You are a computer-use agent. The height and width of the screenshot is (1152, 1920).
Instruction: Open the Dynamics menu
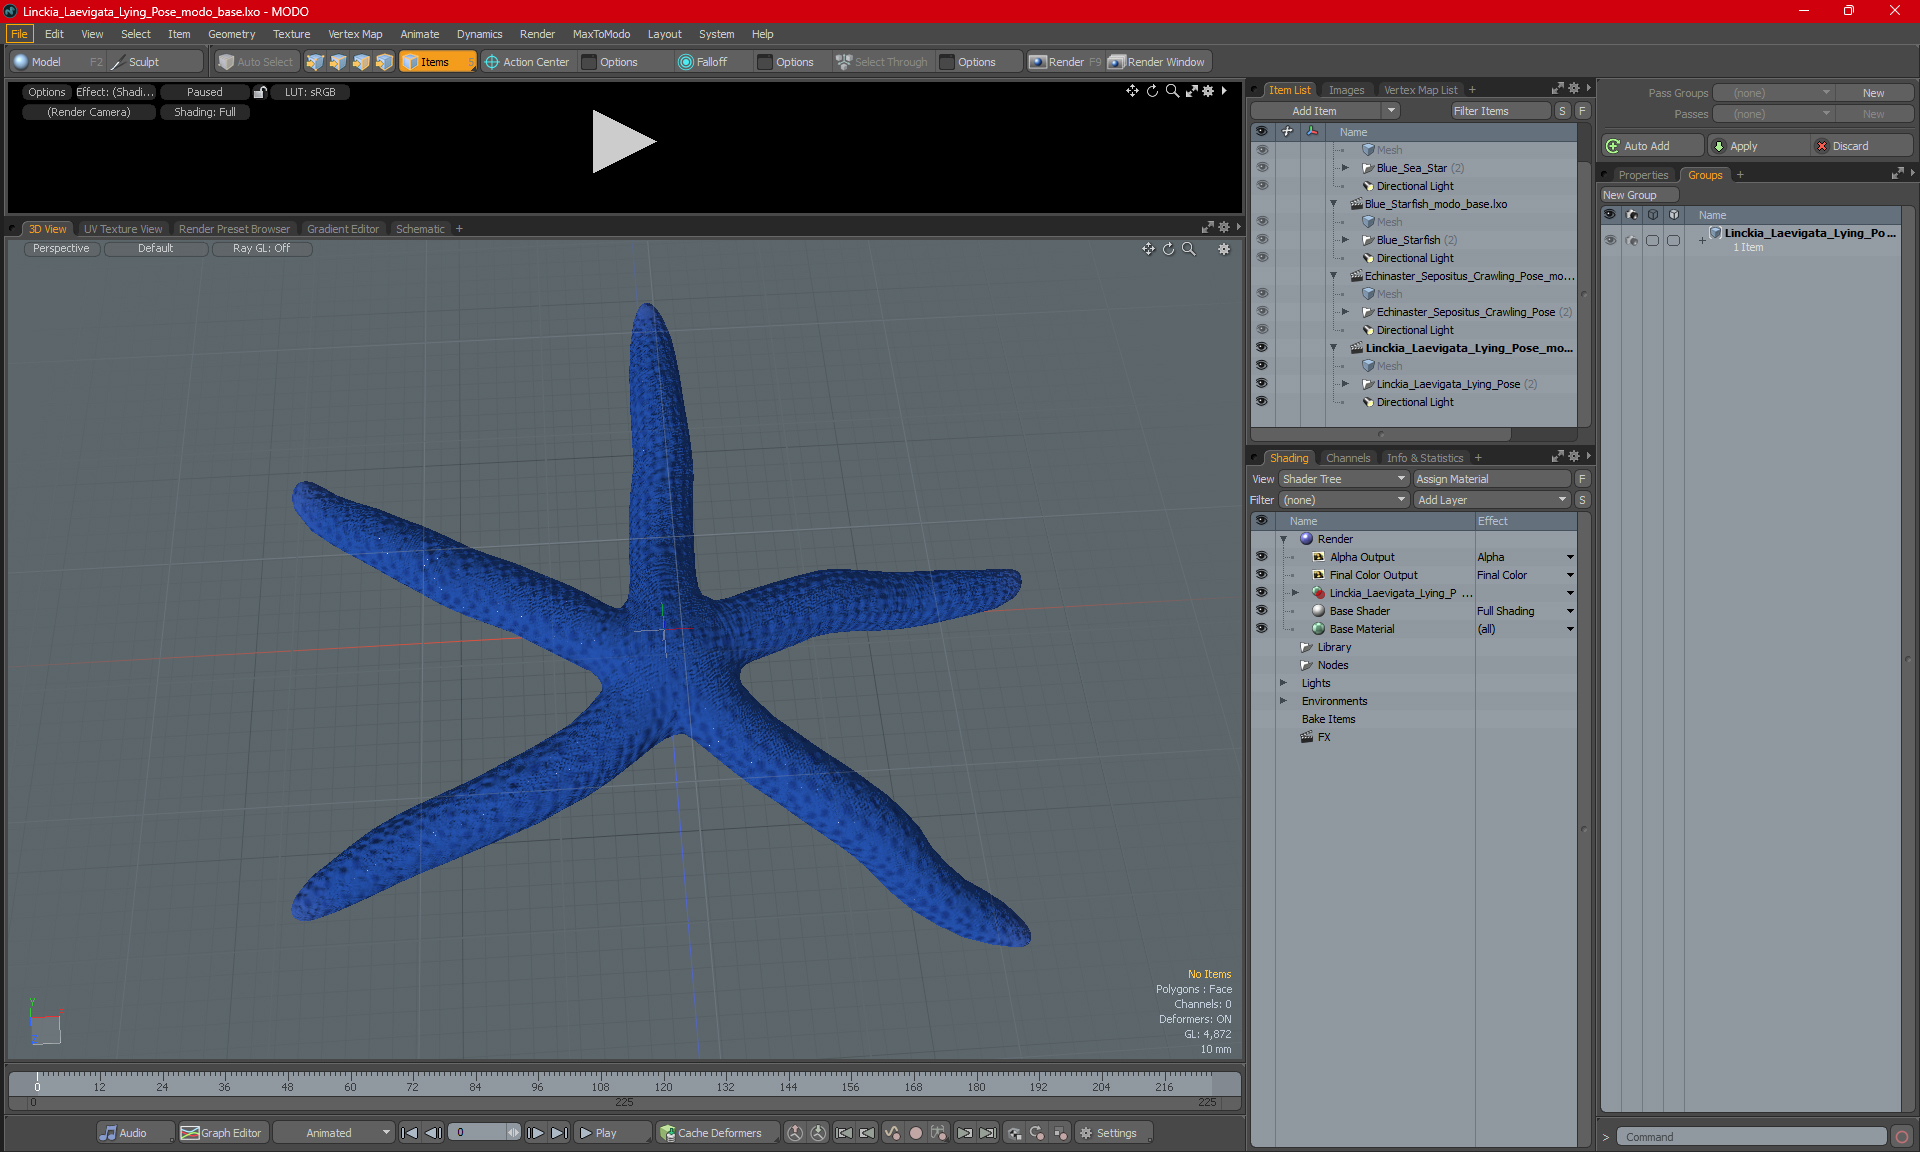point(479,34)
